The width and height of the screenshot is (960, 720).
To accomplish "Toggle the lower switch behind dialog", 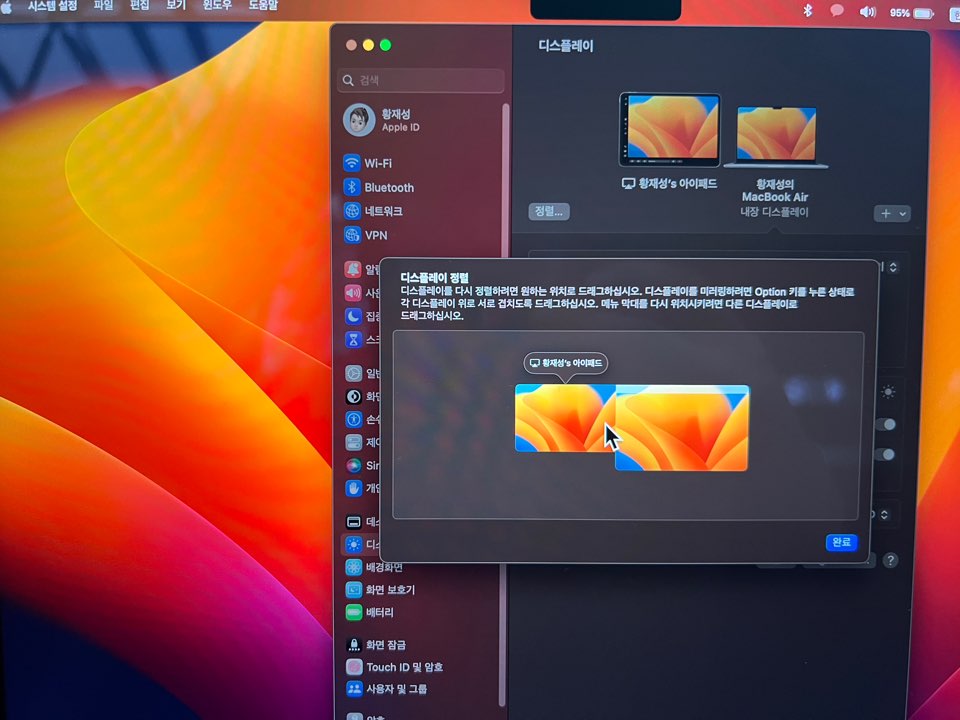I will click(x=886, y=454).
